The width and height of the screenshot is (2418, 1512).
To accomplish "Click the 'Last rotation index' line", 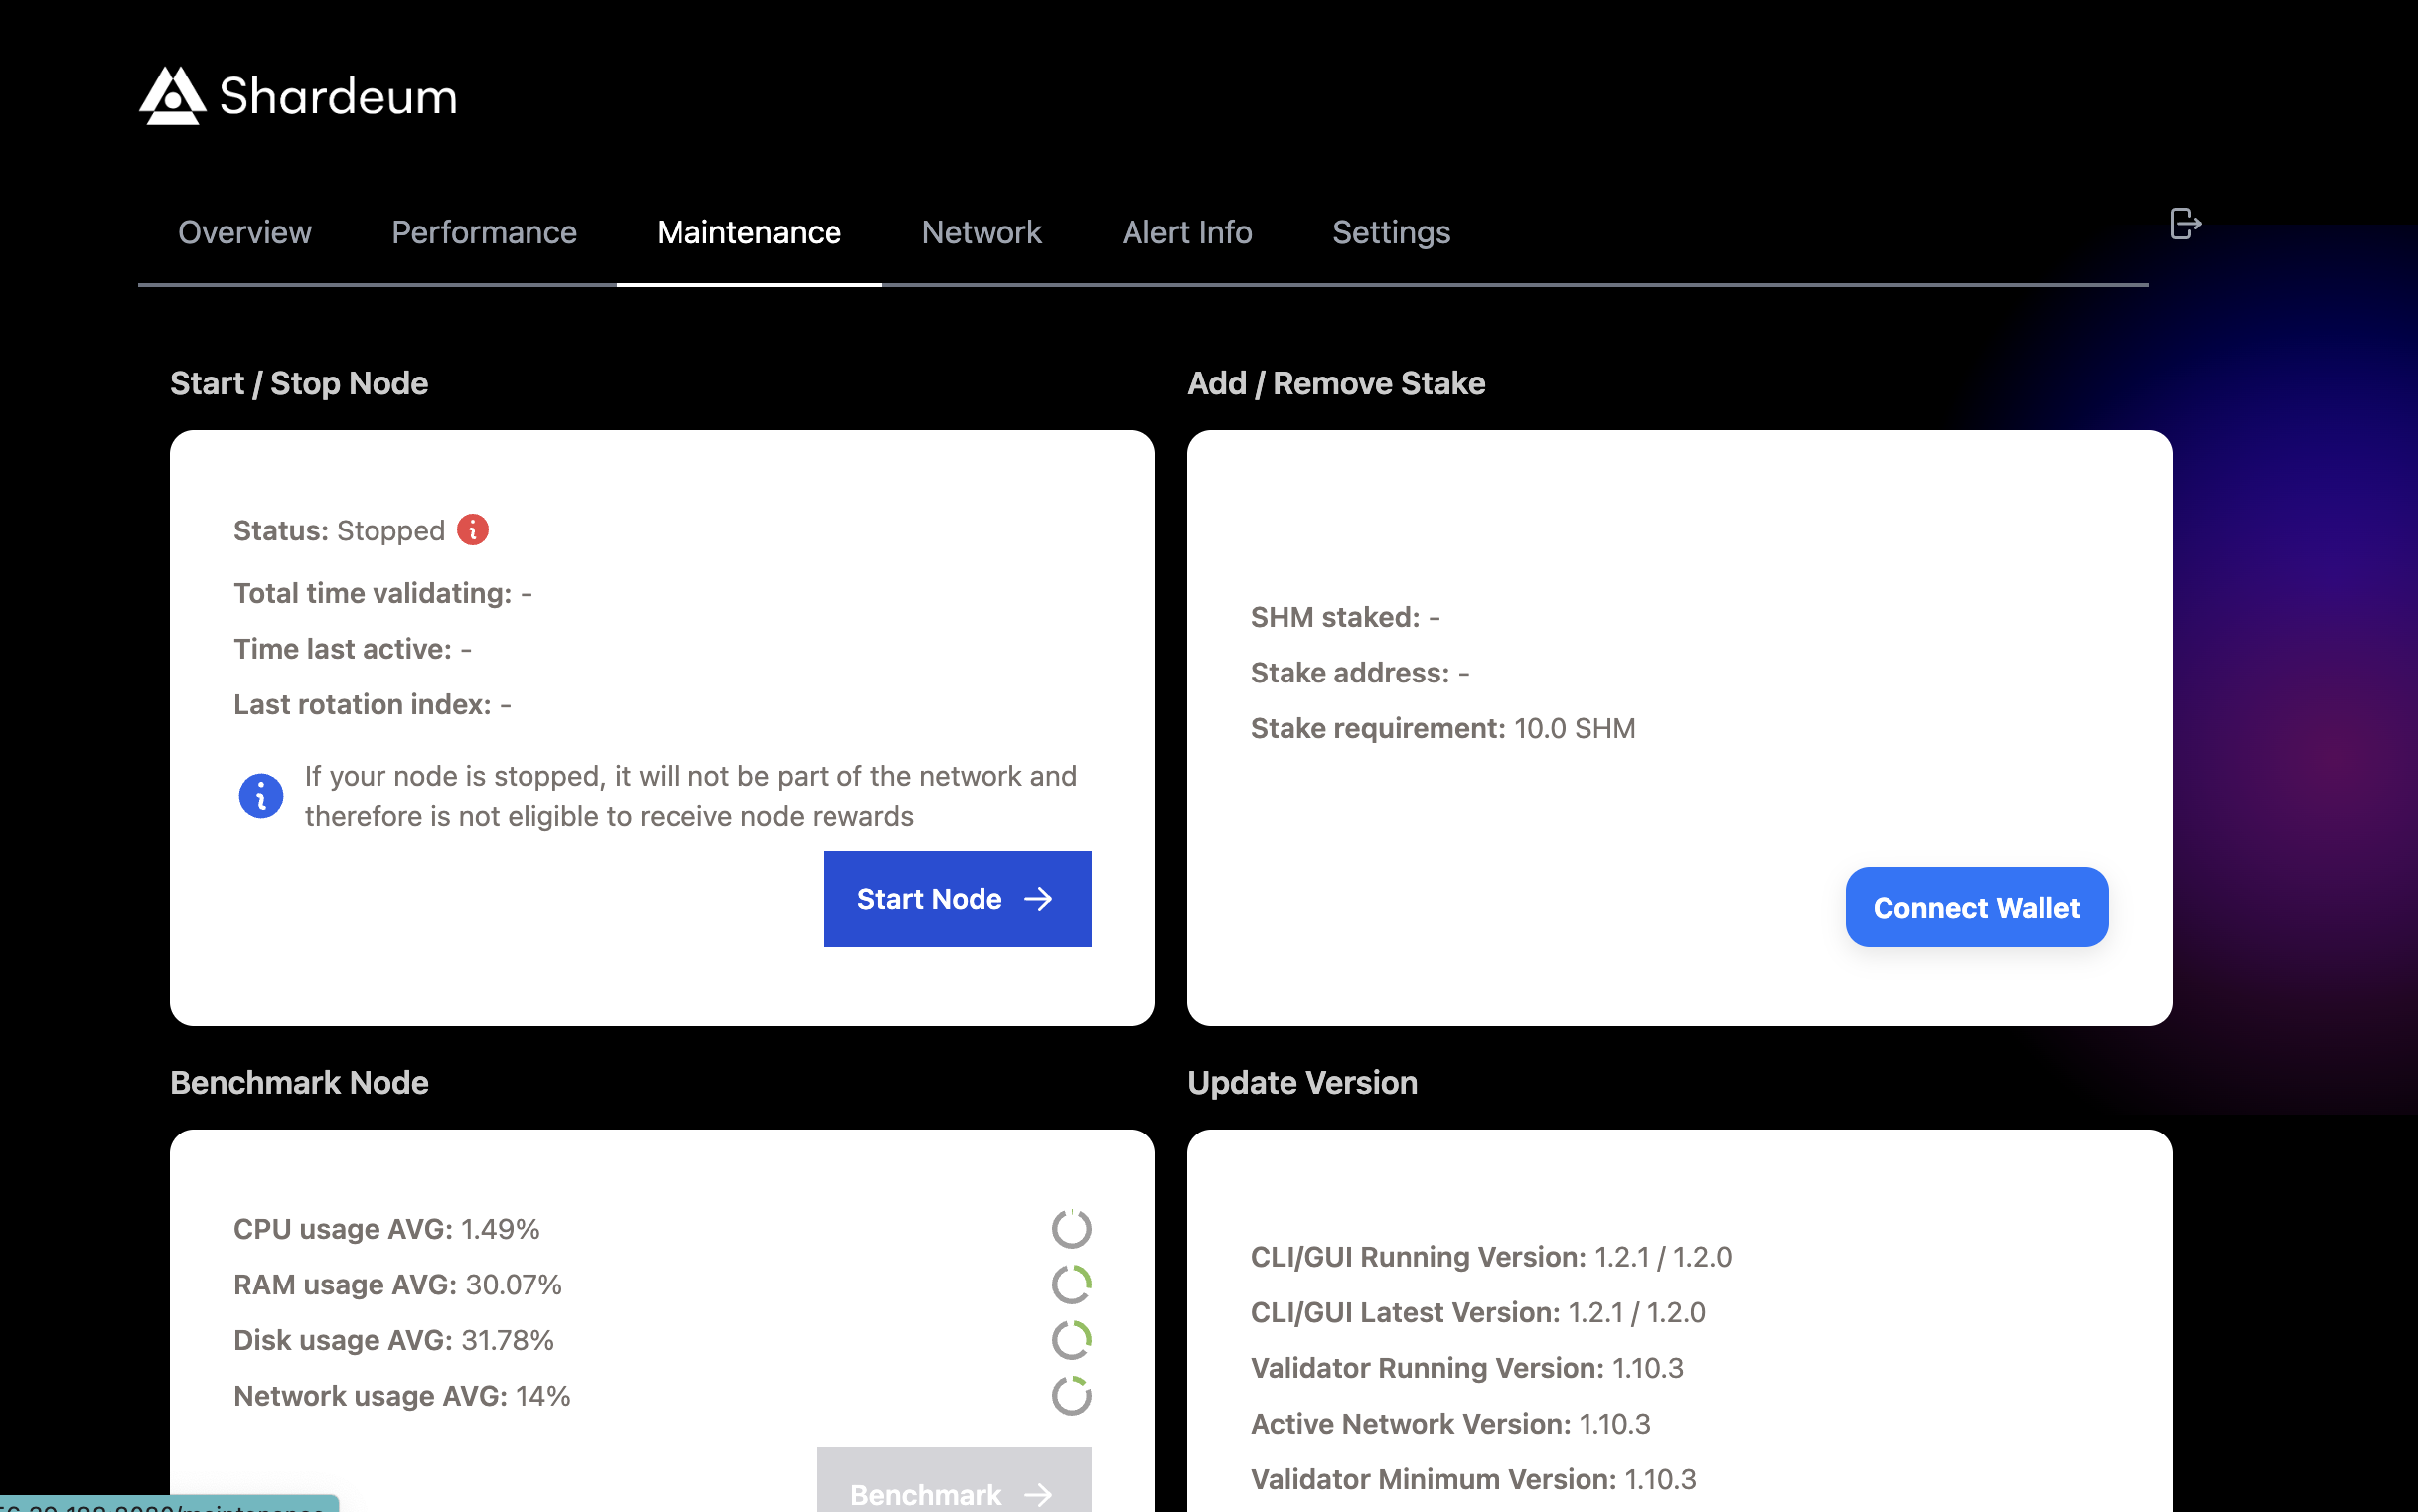I will [372, 705].
